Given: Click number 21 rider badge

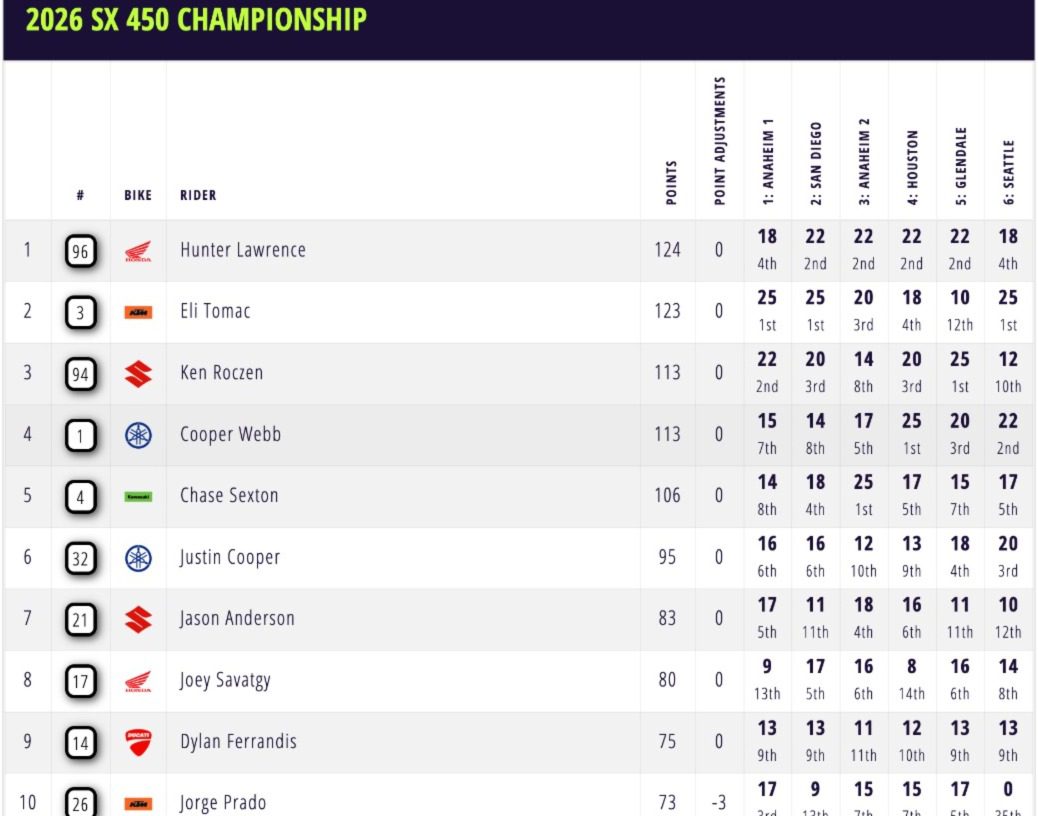Looking at the screenshot, I should click(x=80, y=620).
